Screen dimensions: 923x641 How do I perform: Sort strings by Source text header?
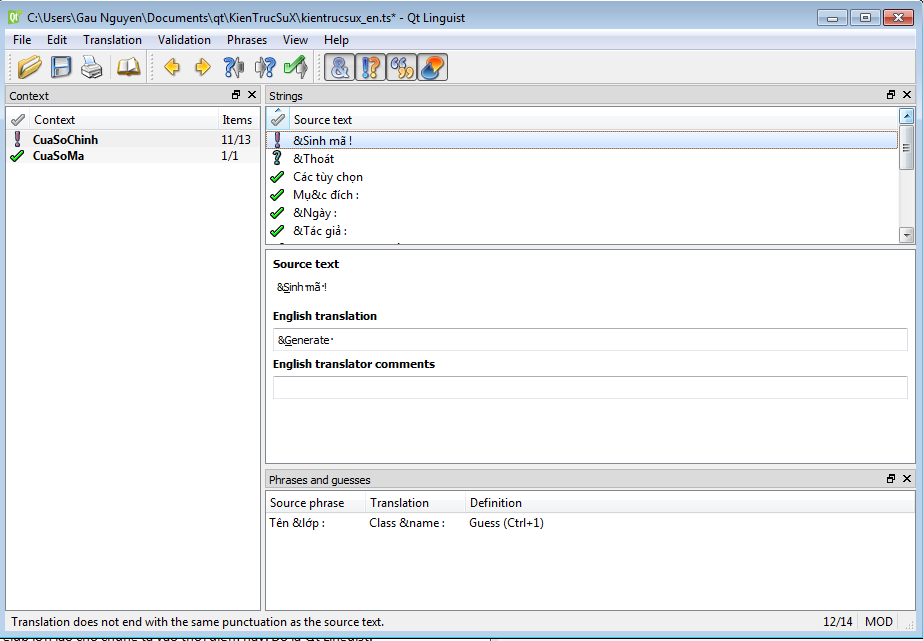tap(593, 119)
